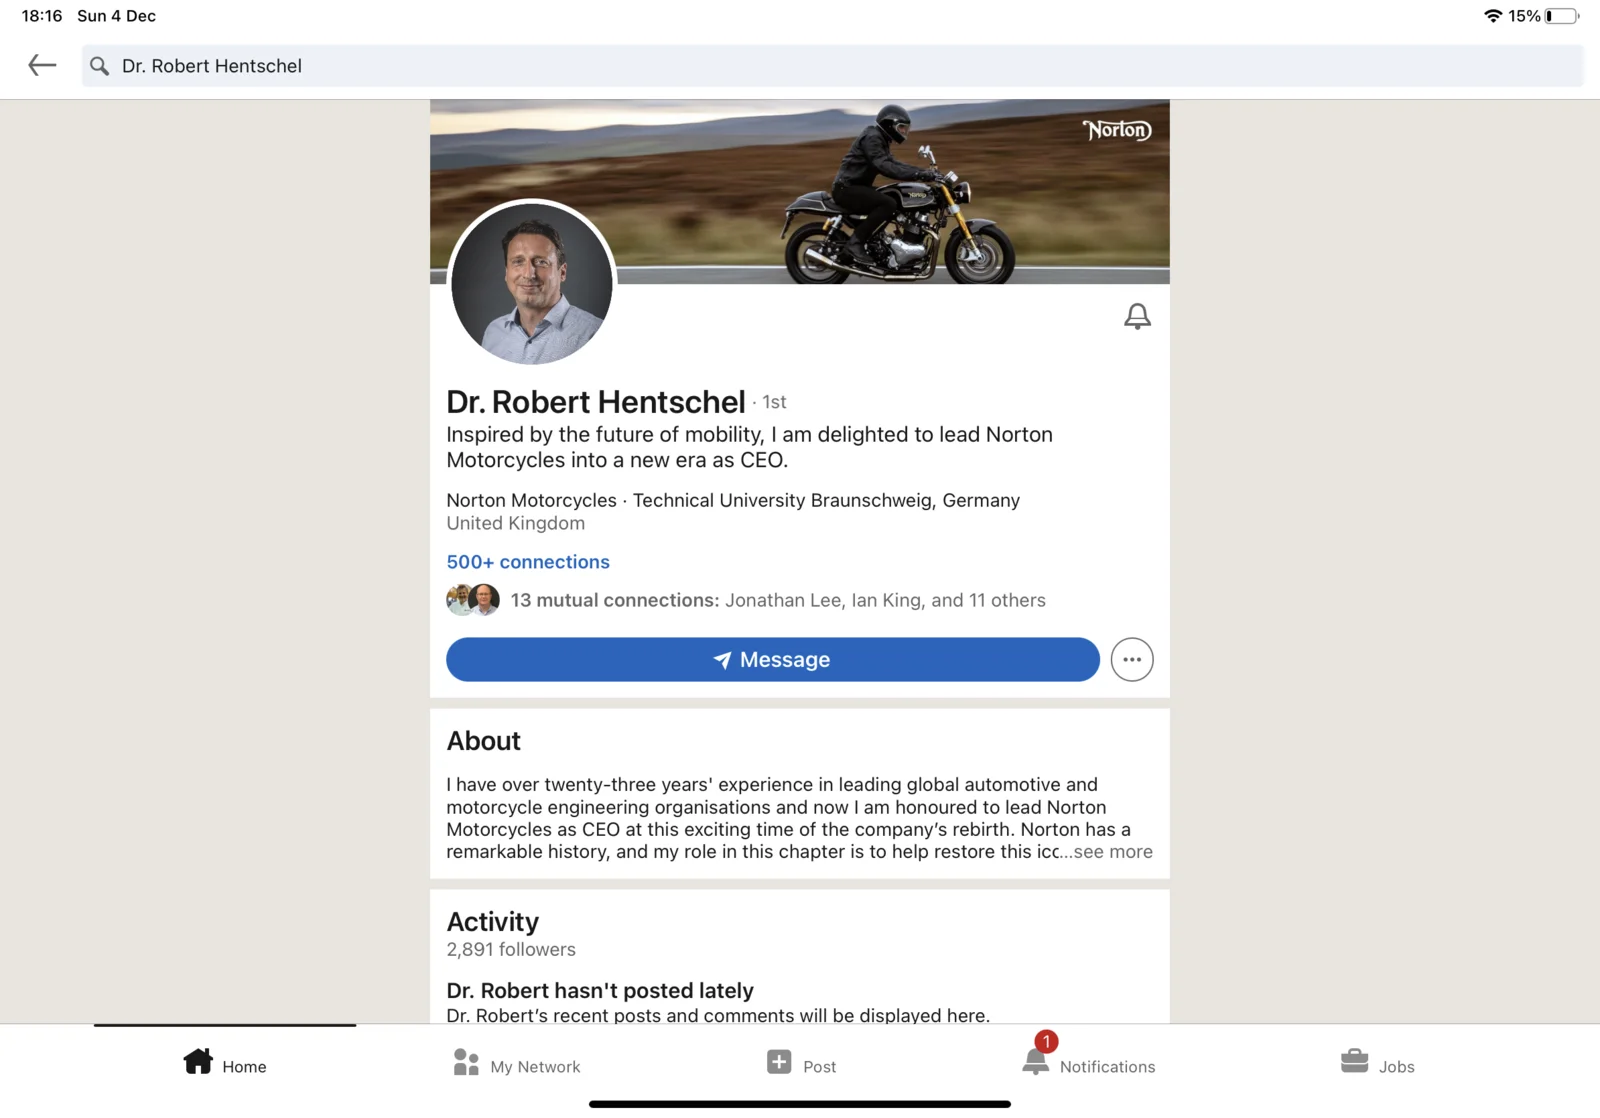The width and height of the screenshot is (1600, 1118).
Task: Click the search field with Dr. Robert Hentschel
Action: [830, 66]
